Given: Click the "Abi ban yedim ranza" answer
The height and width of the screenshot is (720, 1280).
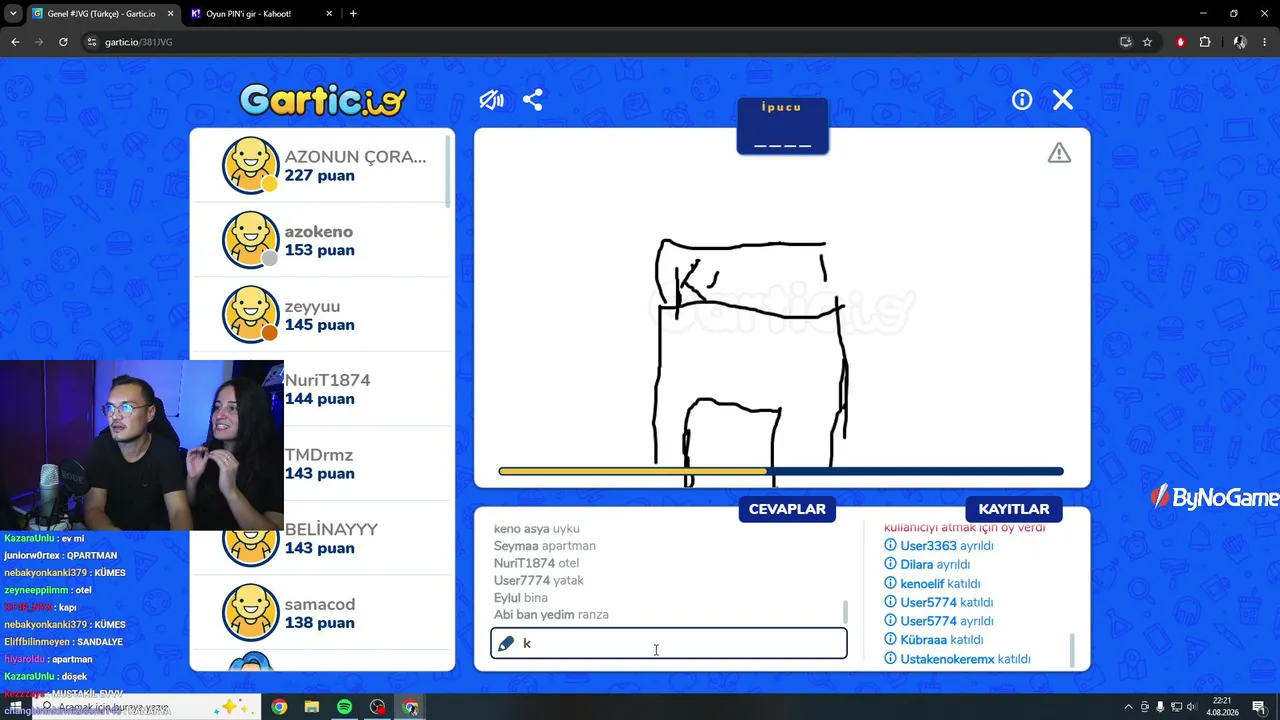Looking at the screenshot, I should tap(551, 615).
